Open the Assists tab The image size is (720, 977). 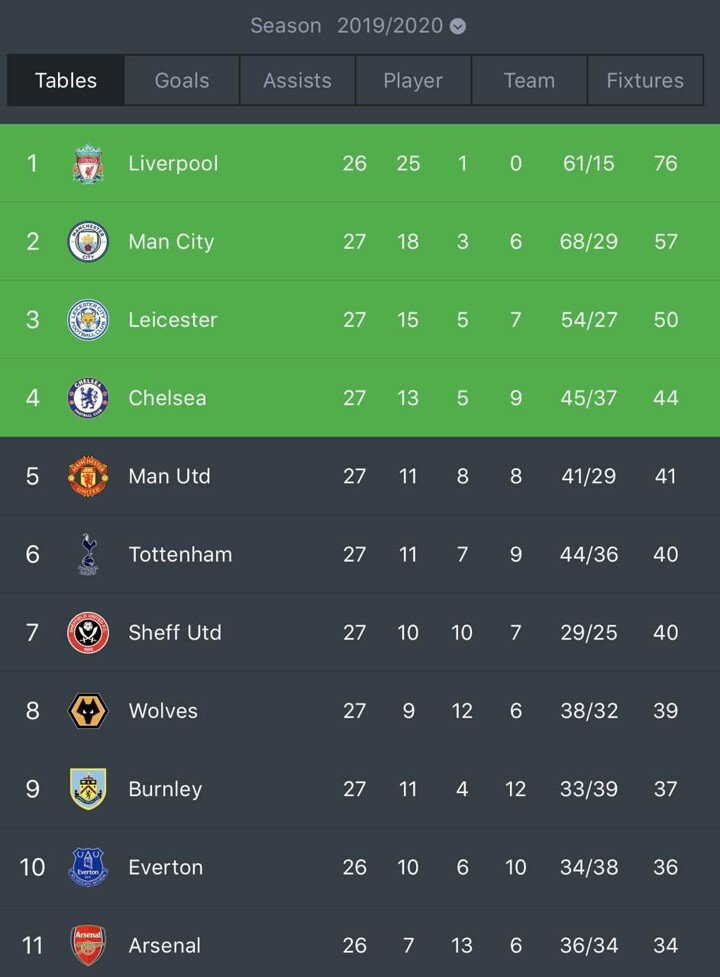[297, 81]
